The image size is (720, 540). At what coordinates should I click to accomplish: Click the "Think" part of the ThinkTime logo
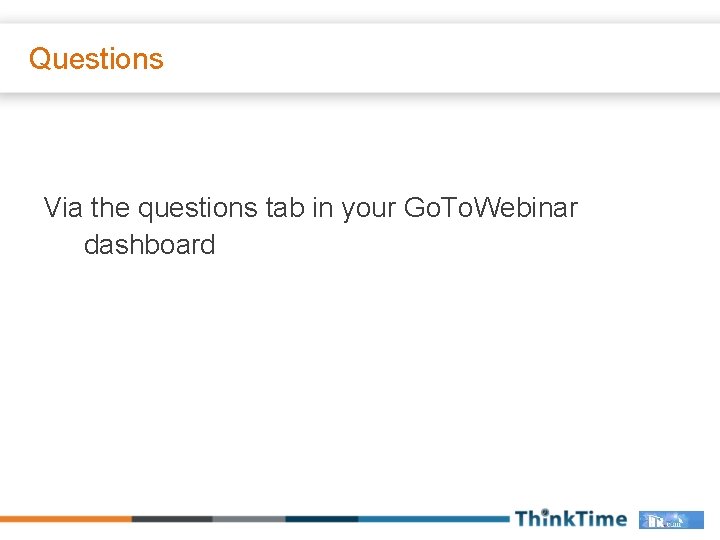[543, 519]
